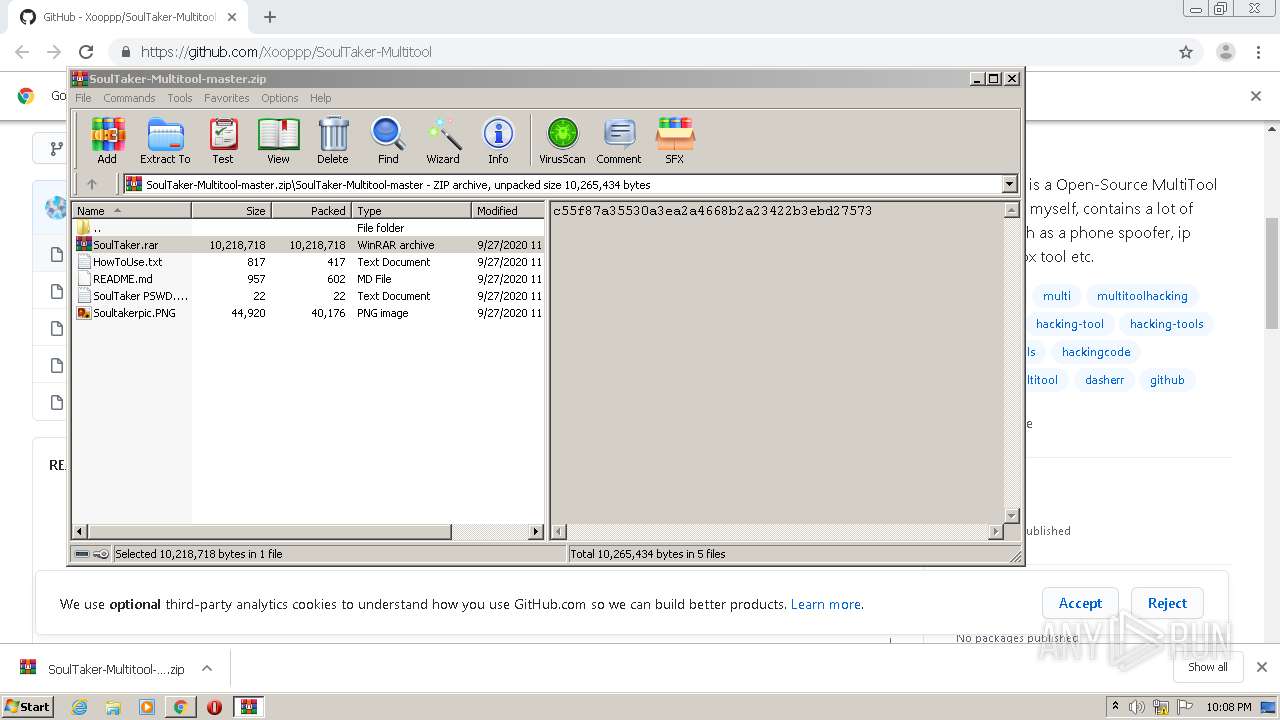Open the Favorites menu
This screenshot has height=720, width=1280.
click(x=227, y=98)
